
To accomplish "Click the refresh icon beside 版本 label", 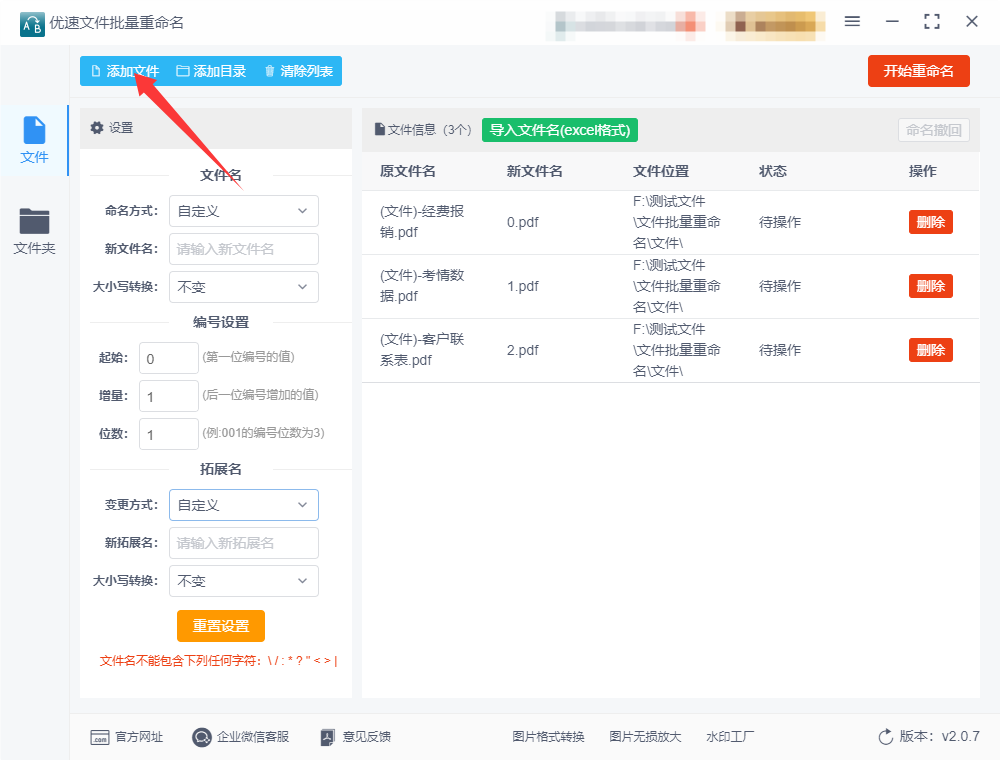I will 886,737.
